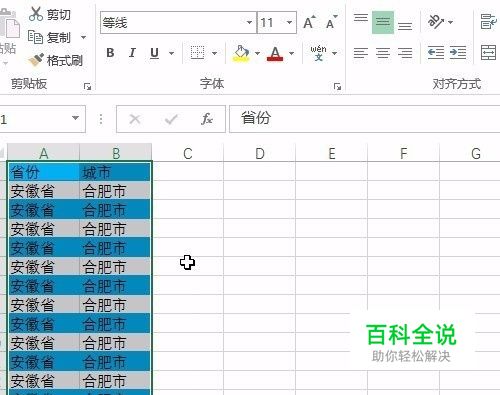Open the Copy (复制) dropdown arrow
This screenshot has height=395, width=500.
click(x=83, y=37)
